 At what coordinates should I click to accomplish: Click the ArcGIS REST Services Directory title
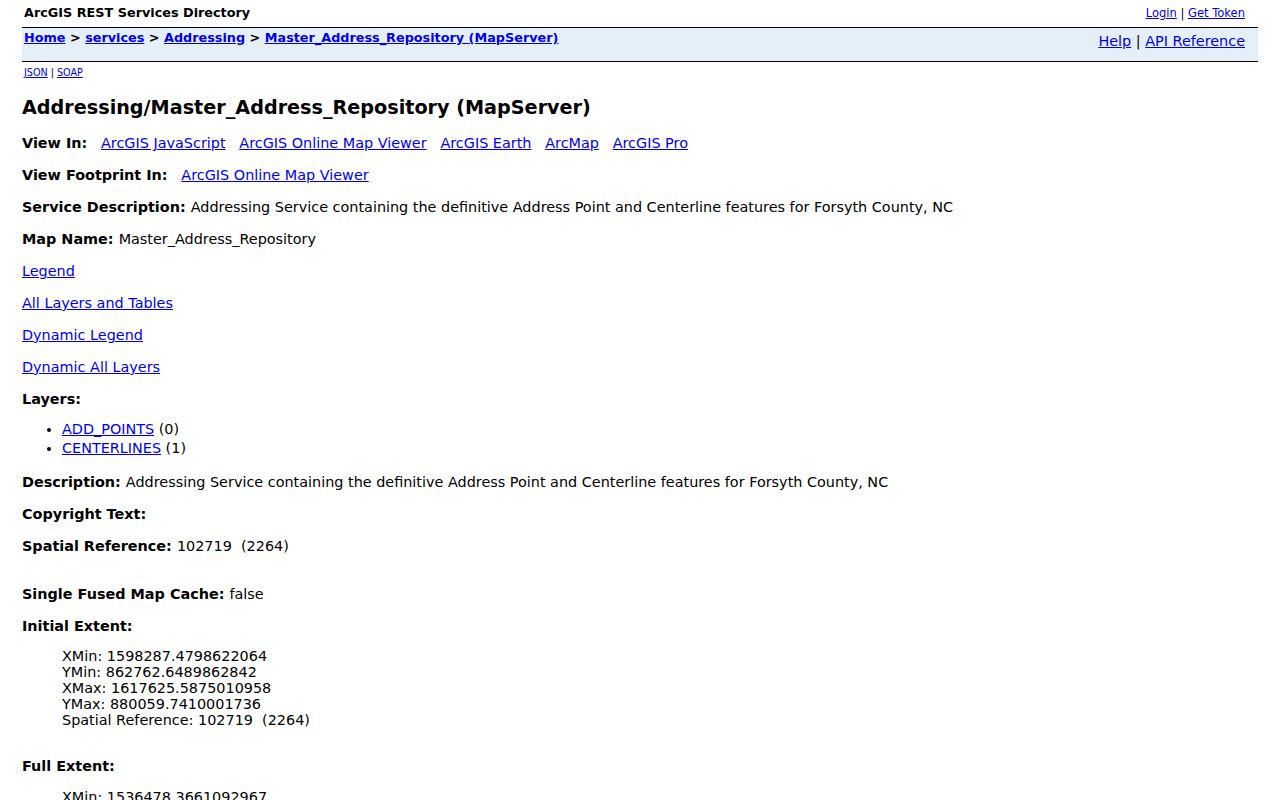[x=137, y=13]
